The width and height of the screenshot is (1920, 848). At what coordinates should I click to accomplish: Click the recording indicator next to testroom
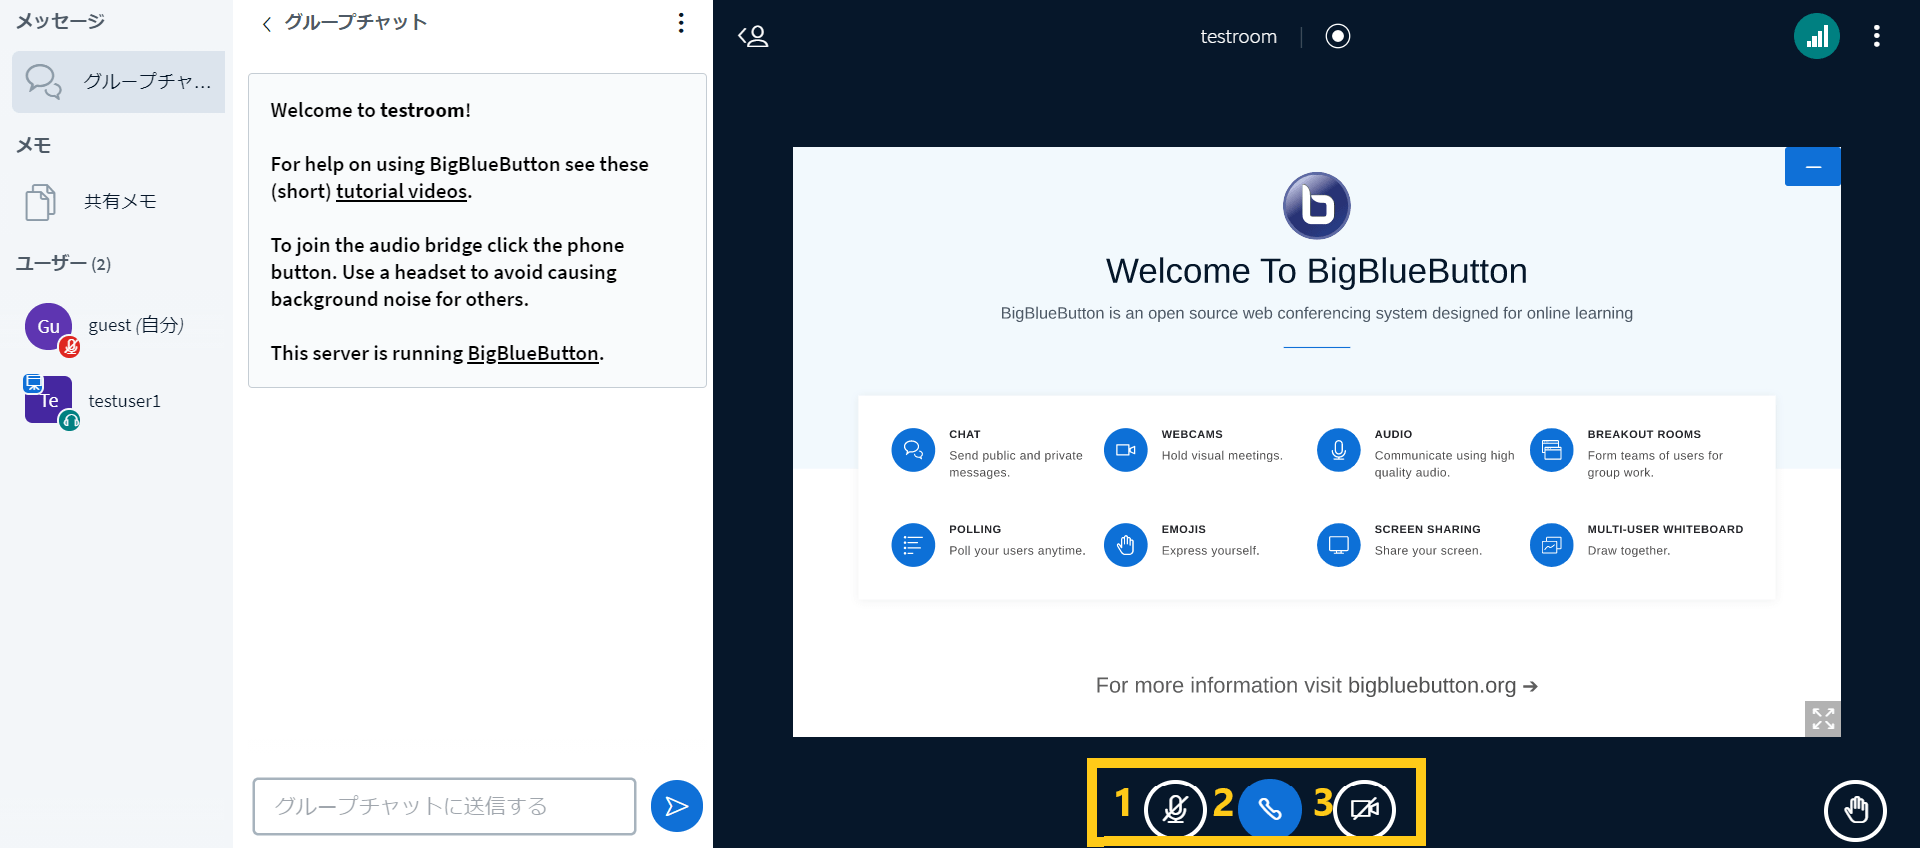coord(1337,36)
